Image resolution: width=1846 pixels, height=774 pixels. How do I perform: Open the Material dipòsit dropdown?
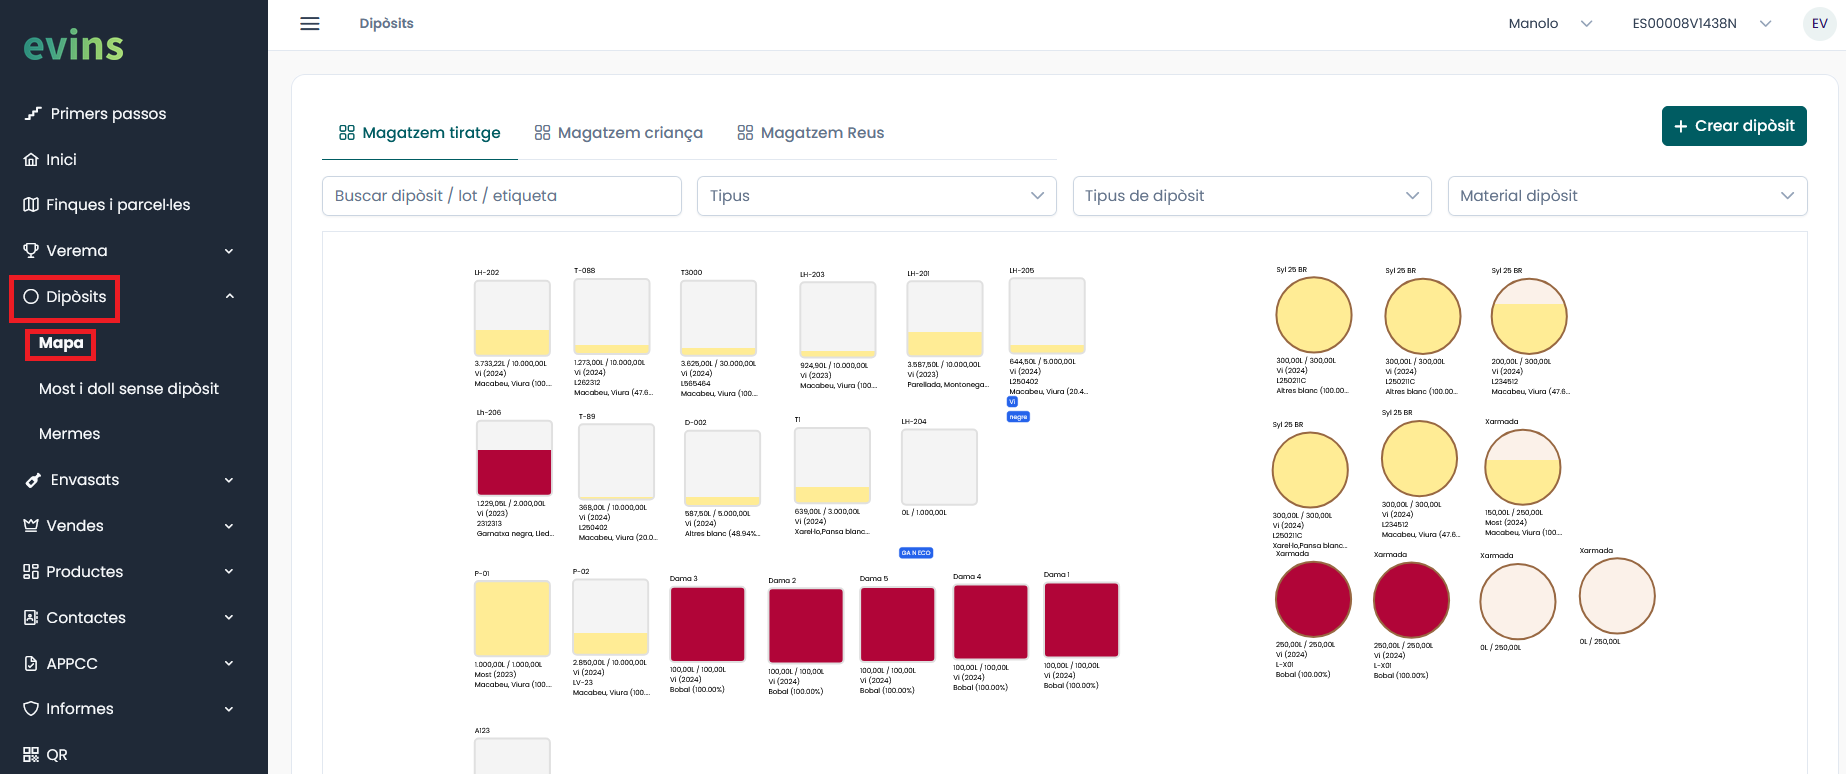coord(1627,196)
